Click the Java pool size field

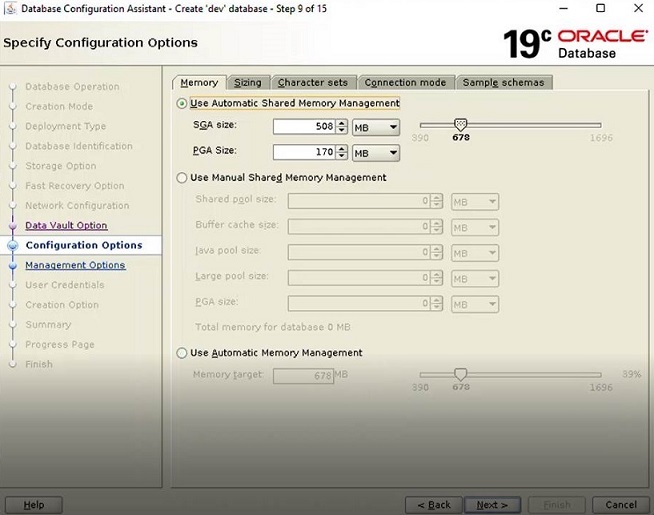tap(359, 252)
